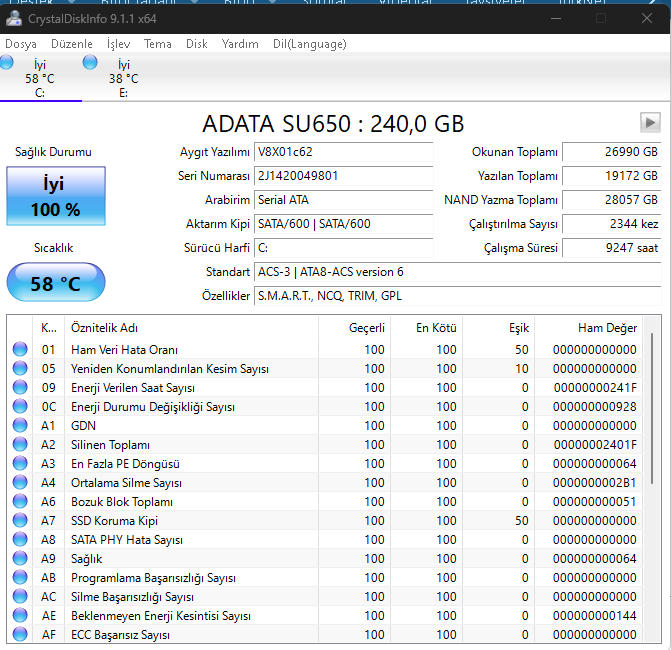
Task: Click the İyi 100 % health status button
Action: [x=55, y=196]
